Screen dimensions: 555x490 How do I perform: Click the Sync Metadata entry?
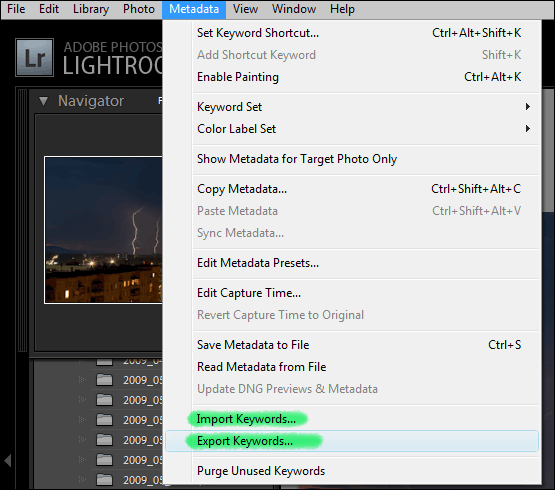(352, 233)
